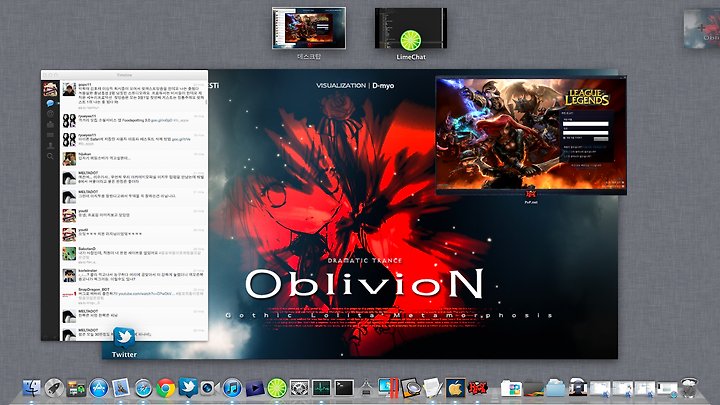
Task: Open the App Store Dock icon
Action: [x=99, y=388]
